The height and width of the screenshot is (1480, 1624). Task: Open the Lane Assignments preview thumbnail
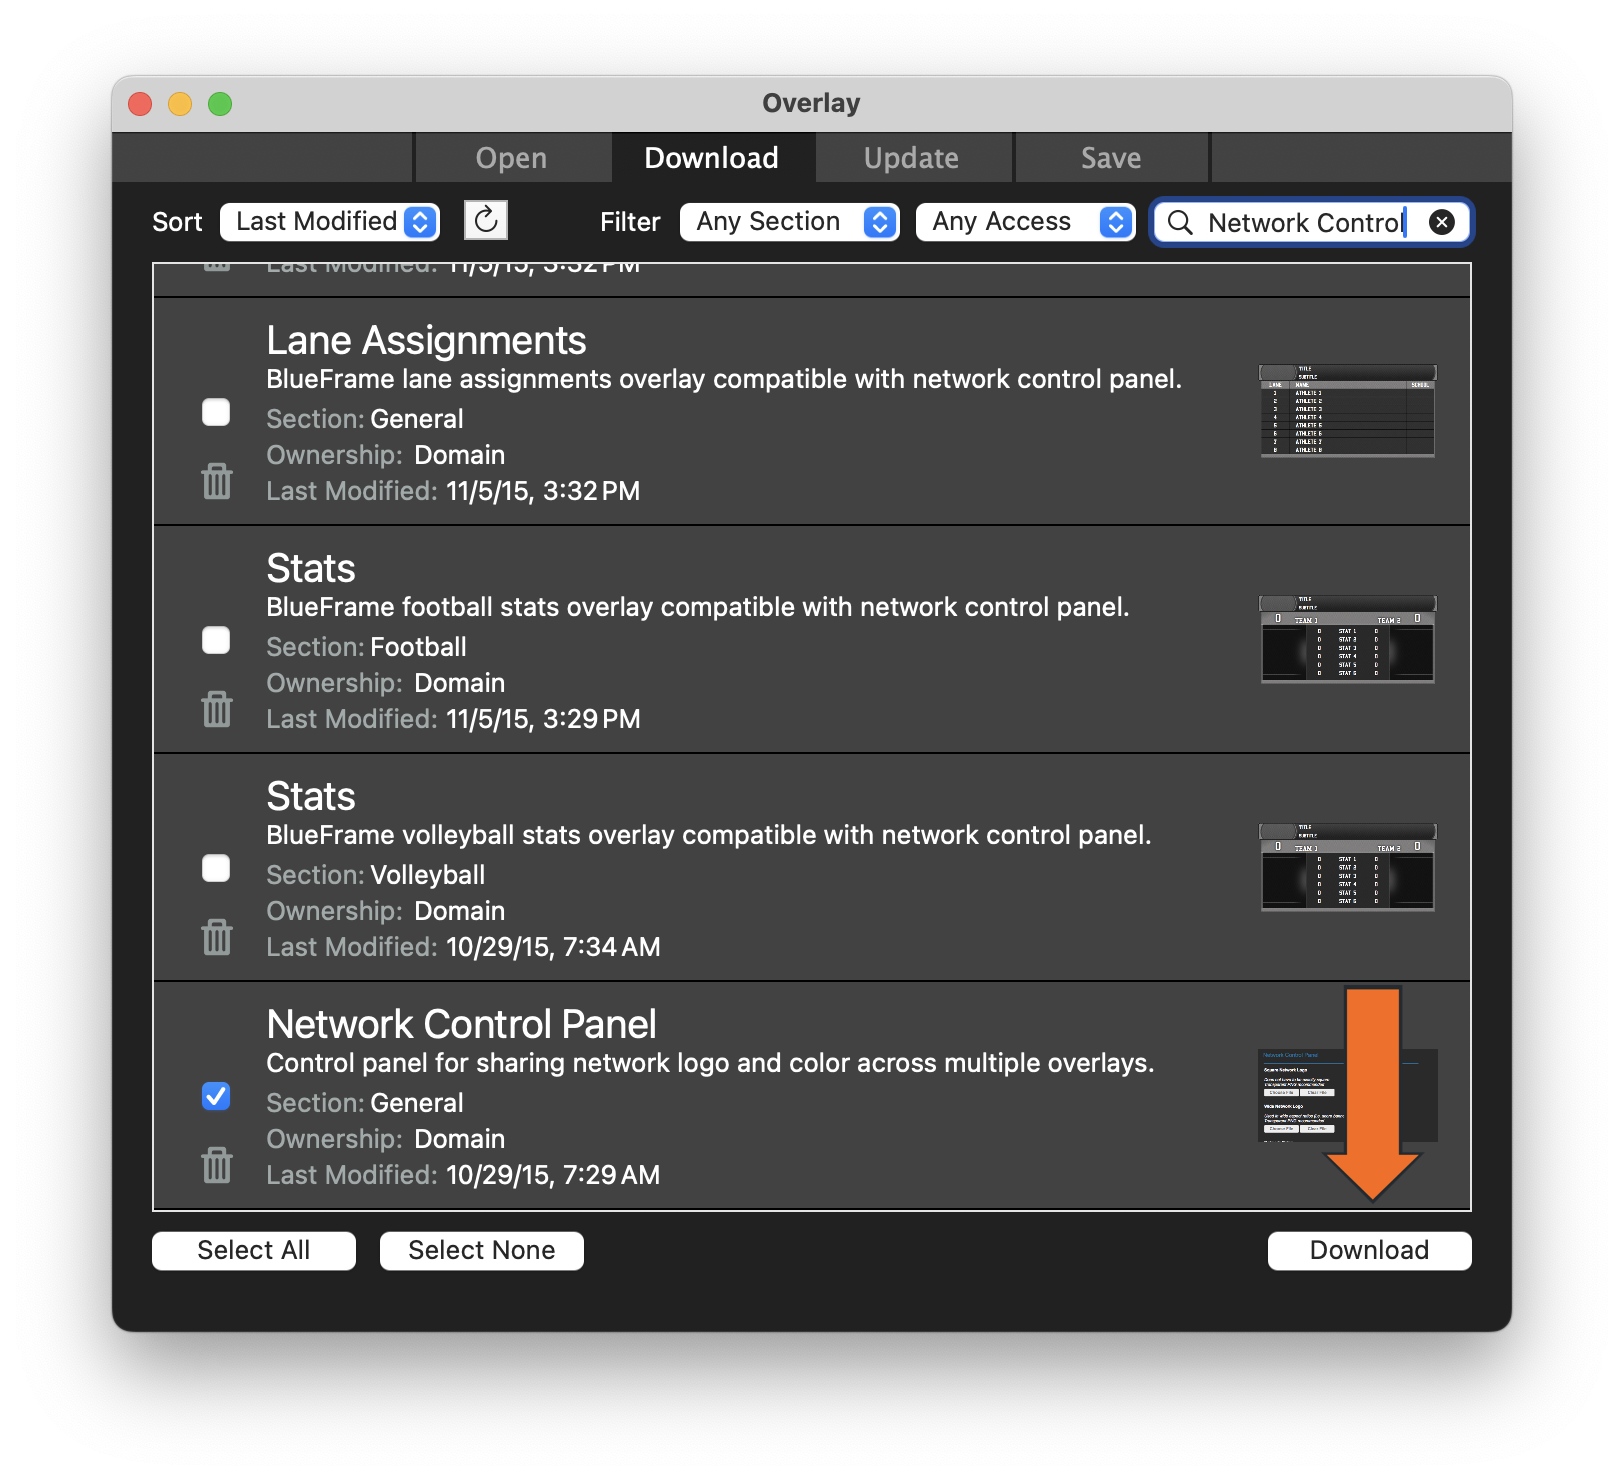click(x=1347, y=411)
